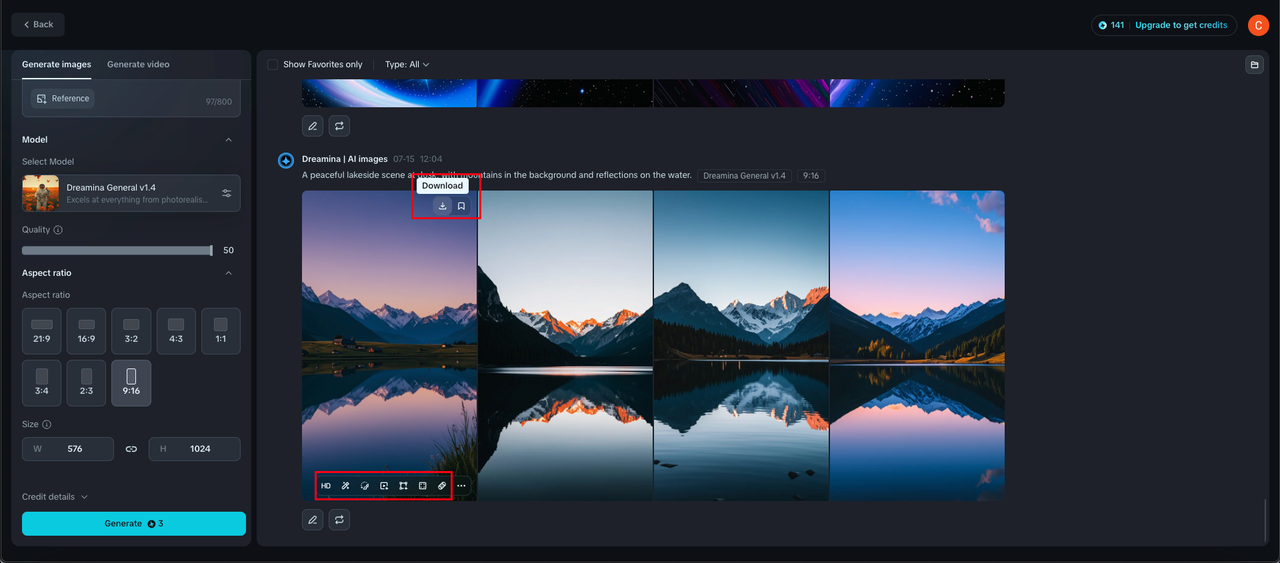Screen dimensions: 1280x563
Task: Click regenerate icon below the starry images
Action: 339,126
